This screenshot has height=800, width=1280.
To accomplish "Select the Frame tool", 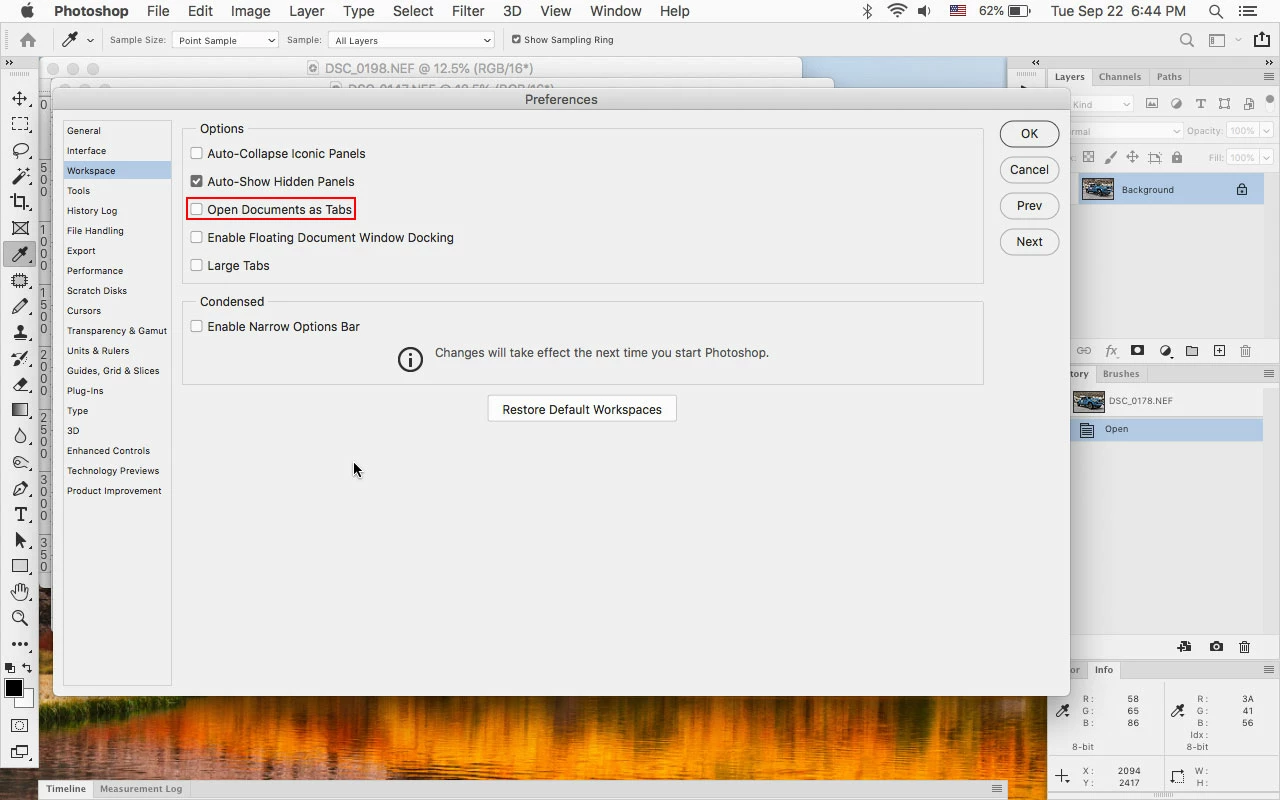I will click(19, 228).
